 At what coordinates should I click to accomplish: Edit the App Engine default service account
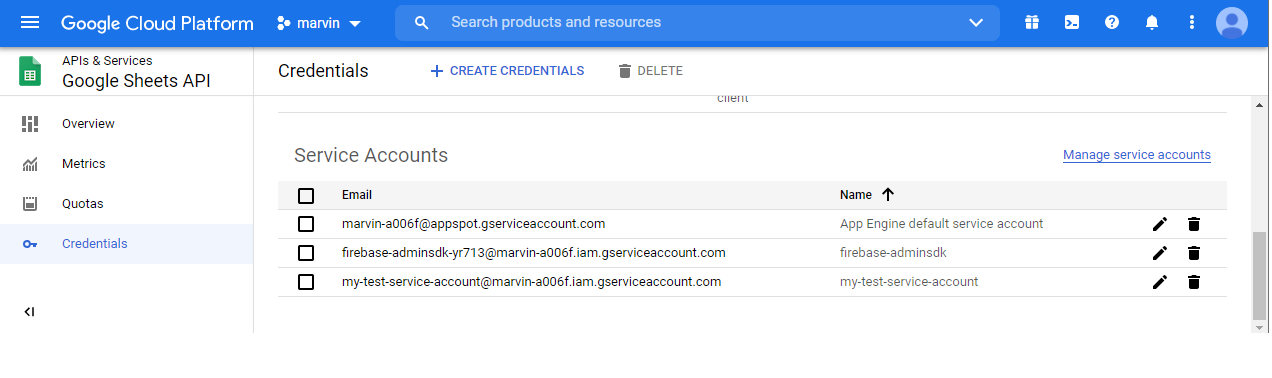pos(1160,224)
